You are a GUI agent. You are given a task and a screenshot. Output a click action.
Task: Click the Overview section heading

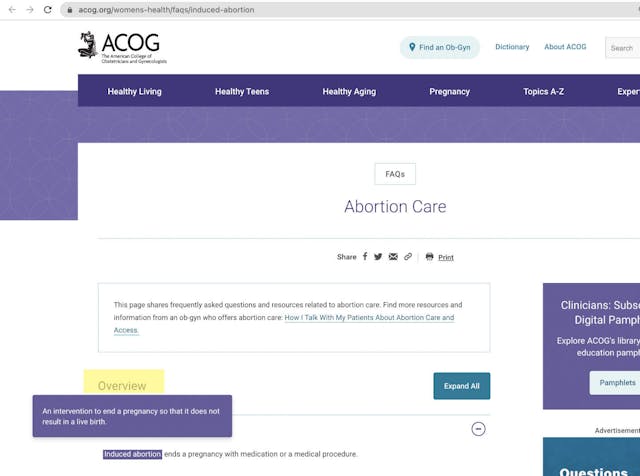click(122, 386)
